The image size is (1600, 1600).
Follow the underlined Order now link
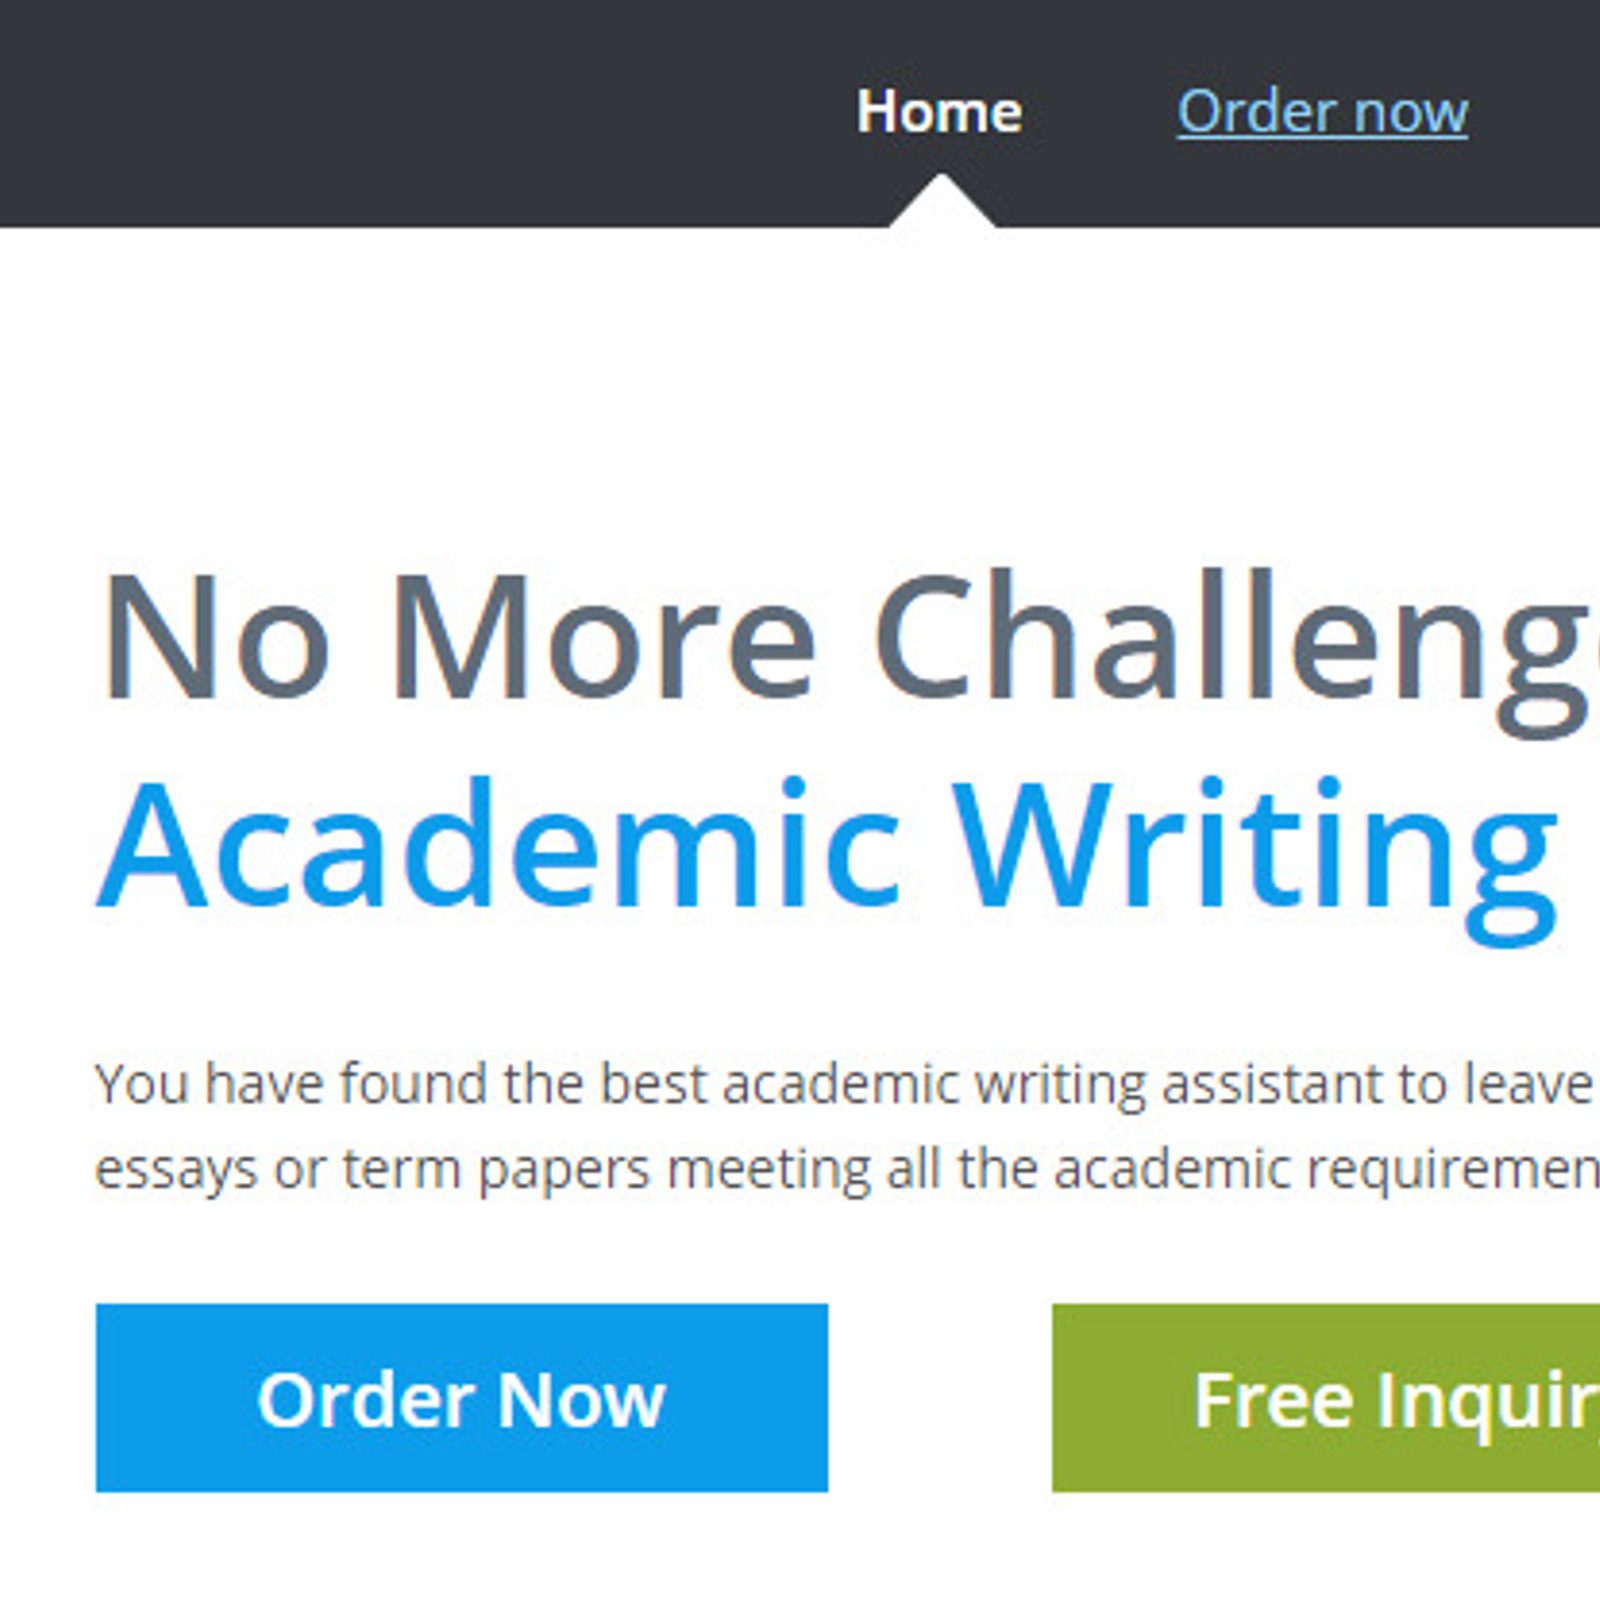click(1322, 111)
